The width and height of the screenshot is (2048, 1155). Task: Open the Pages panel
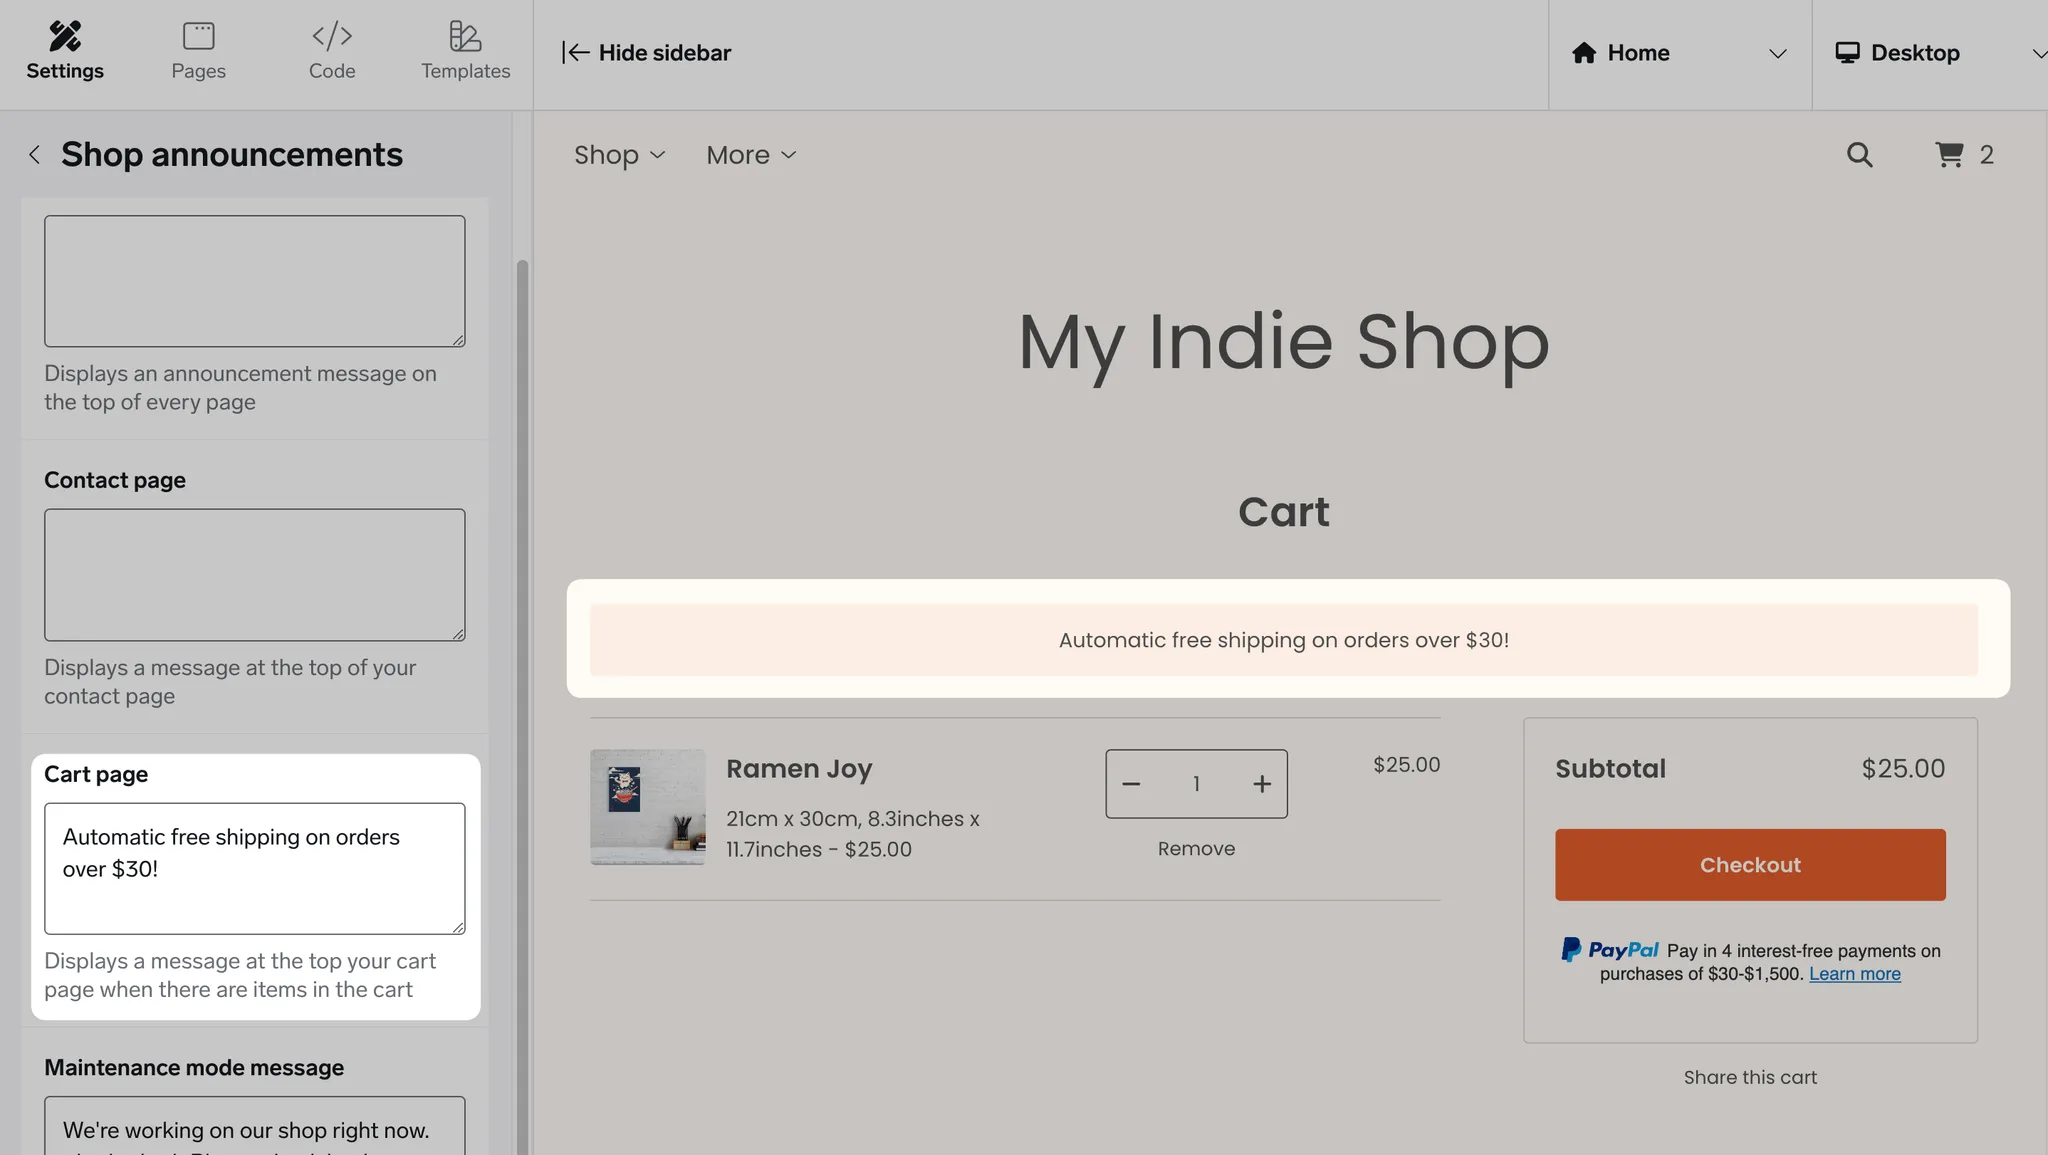tap(198, 52)
